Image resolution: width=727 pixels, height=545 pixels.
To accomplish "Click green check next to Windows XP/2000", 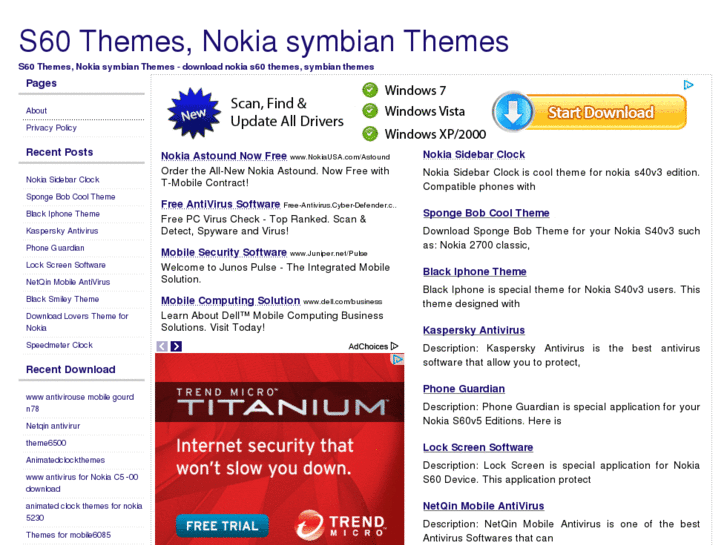I will point(370,134).
